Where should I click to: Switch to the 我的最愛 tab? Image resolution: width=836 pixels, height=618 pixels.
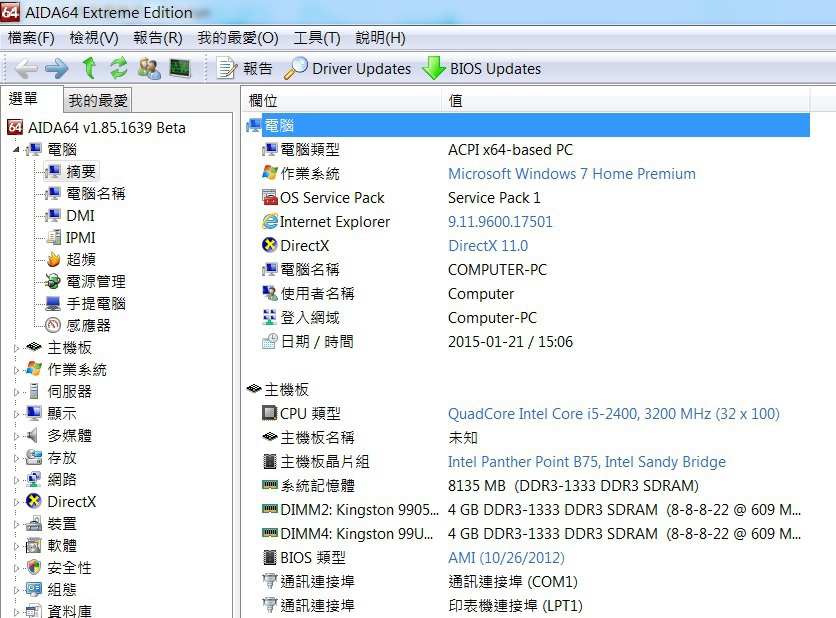click(98, 100)
